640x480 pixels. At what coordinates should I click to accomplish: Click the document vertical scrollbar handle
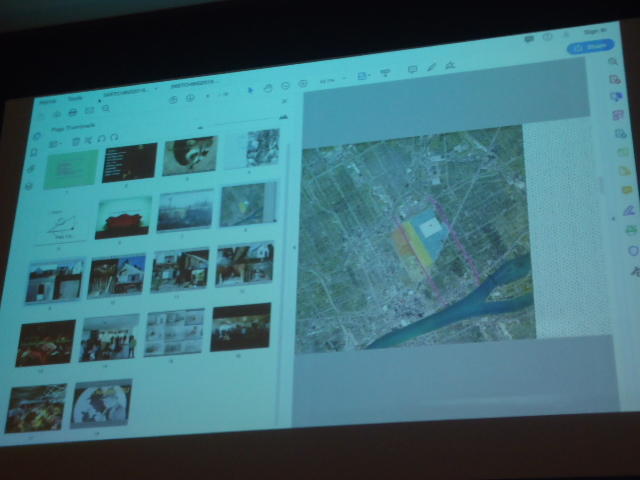(x=601, y=184)
